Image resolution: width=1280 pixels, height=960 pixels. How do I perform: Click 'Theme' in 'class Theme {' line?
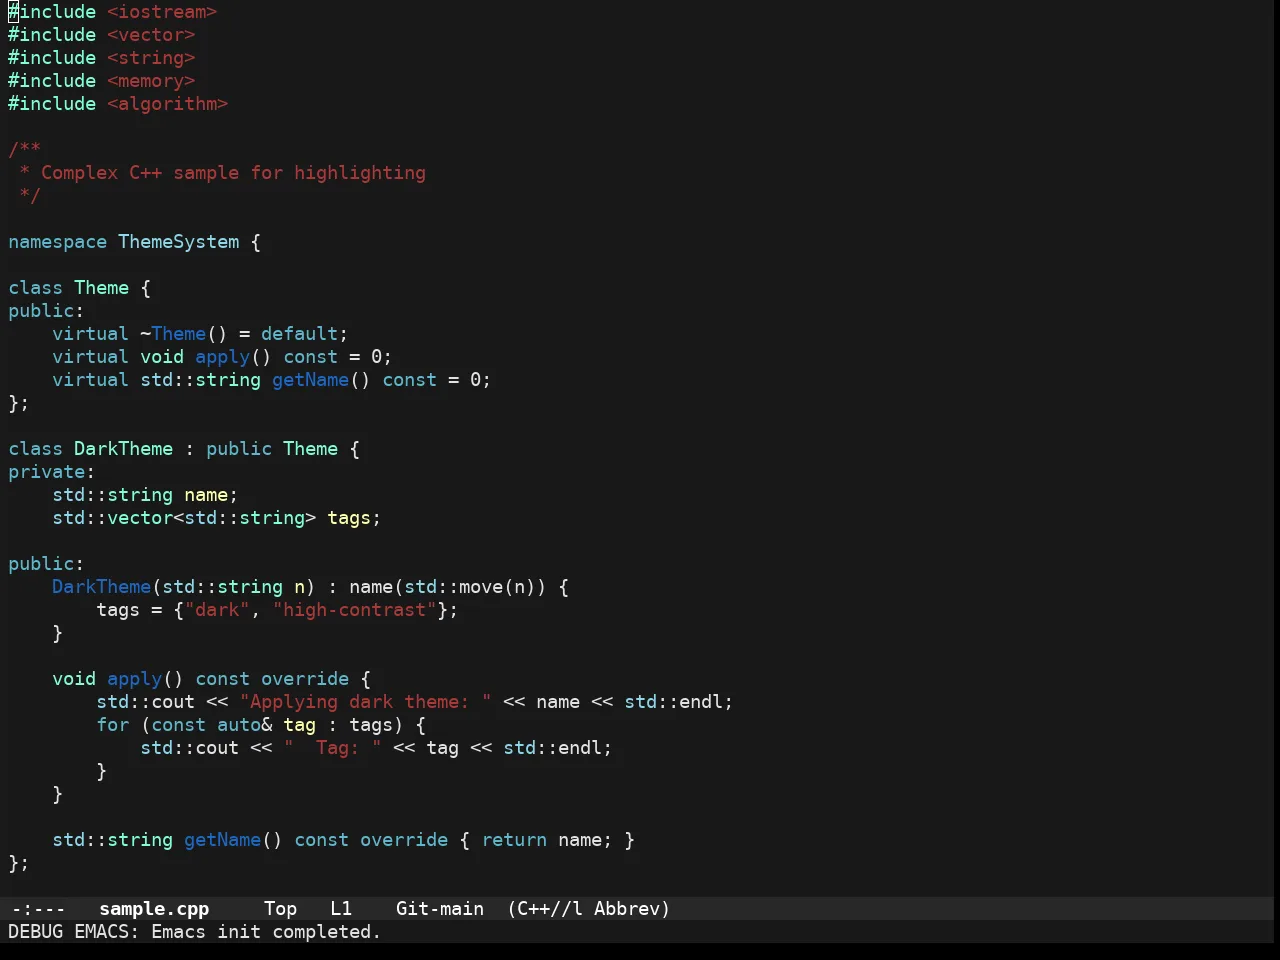101,288
